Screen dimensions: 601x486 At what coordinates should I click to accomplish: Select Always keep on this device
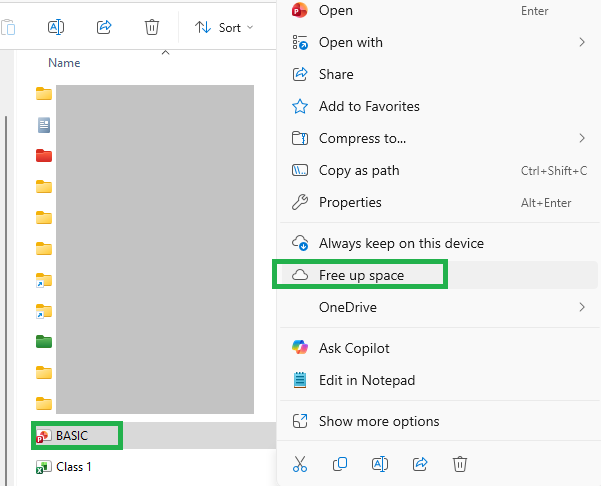coord(439,243)
